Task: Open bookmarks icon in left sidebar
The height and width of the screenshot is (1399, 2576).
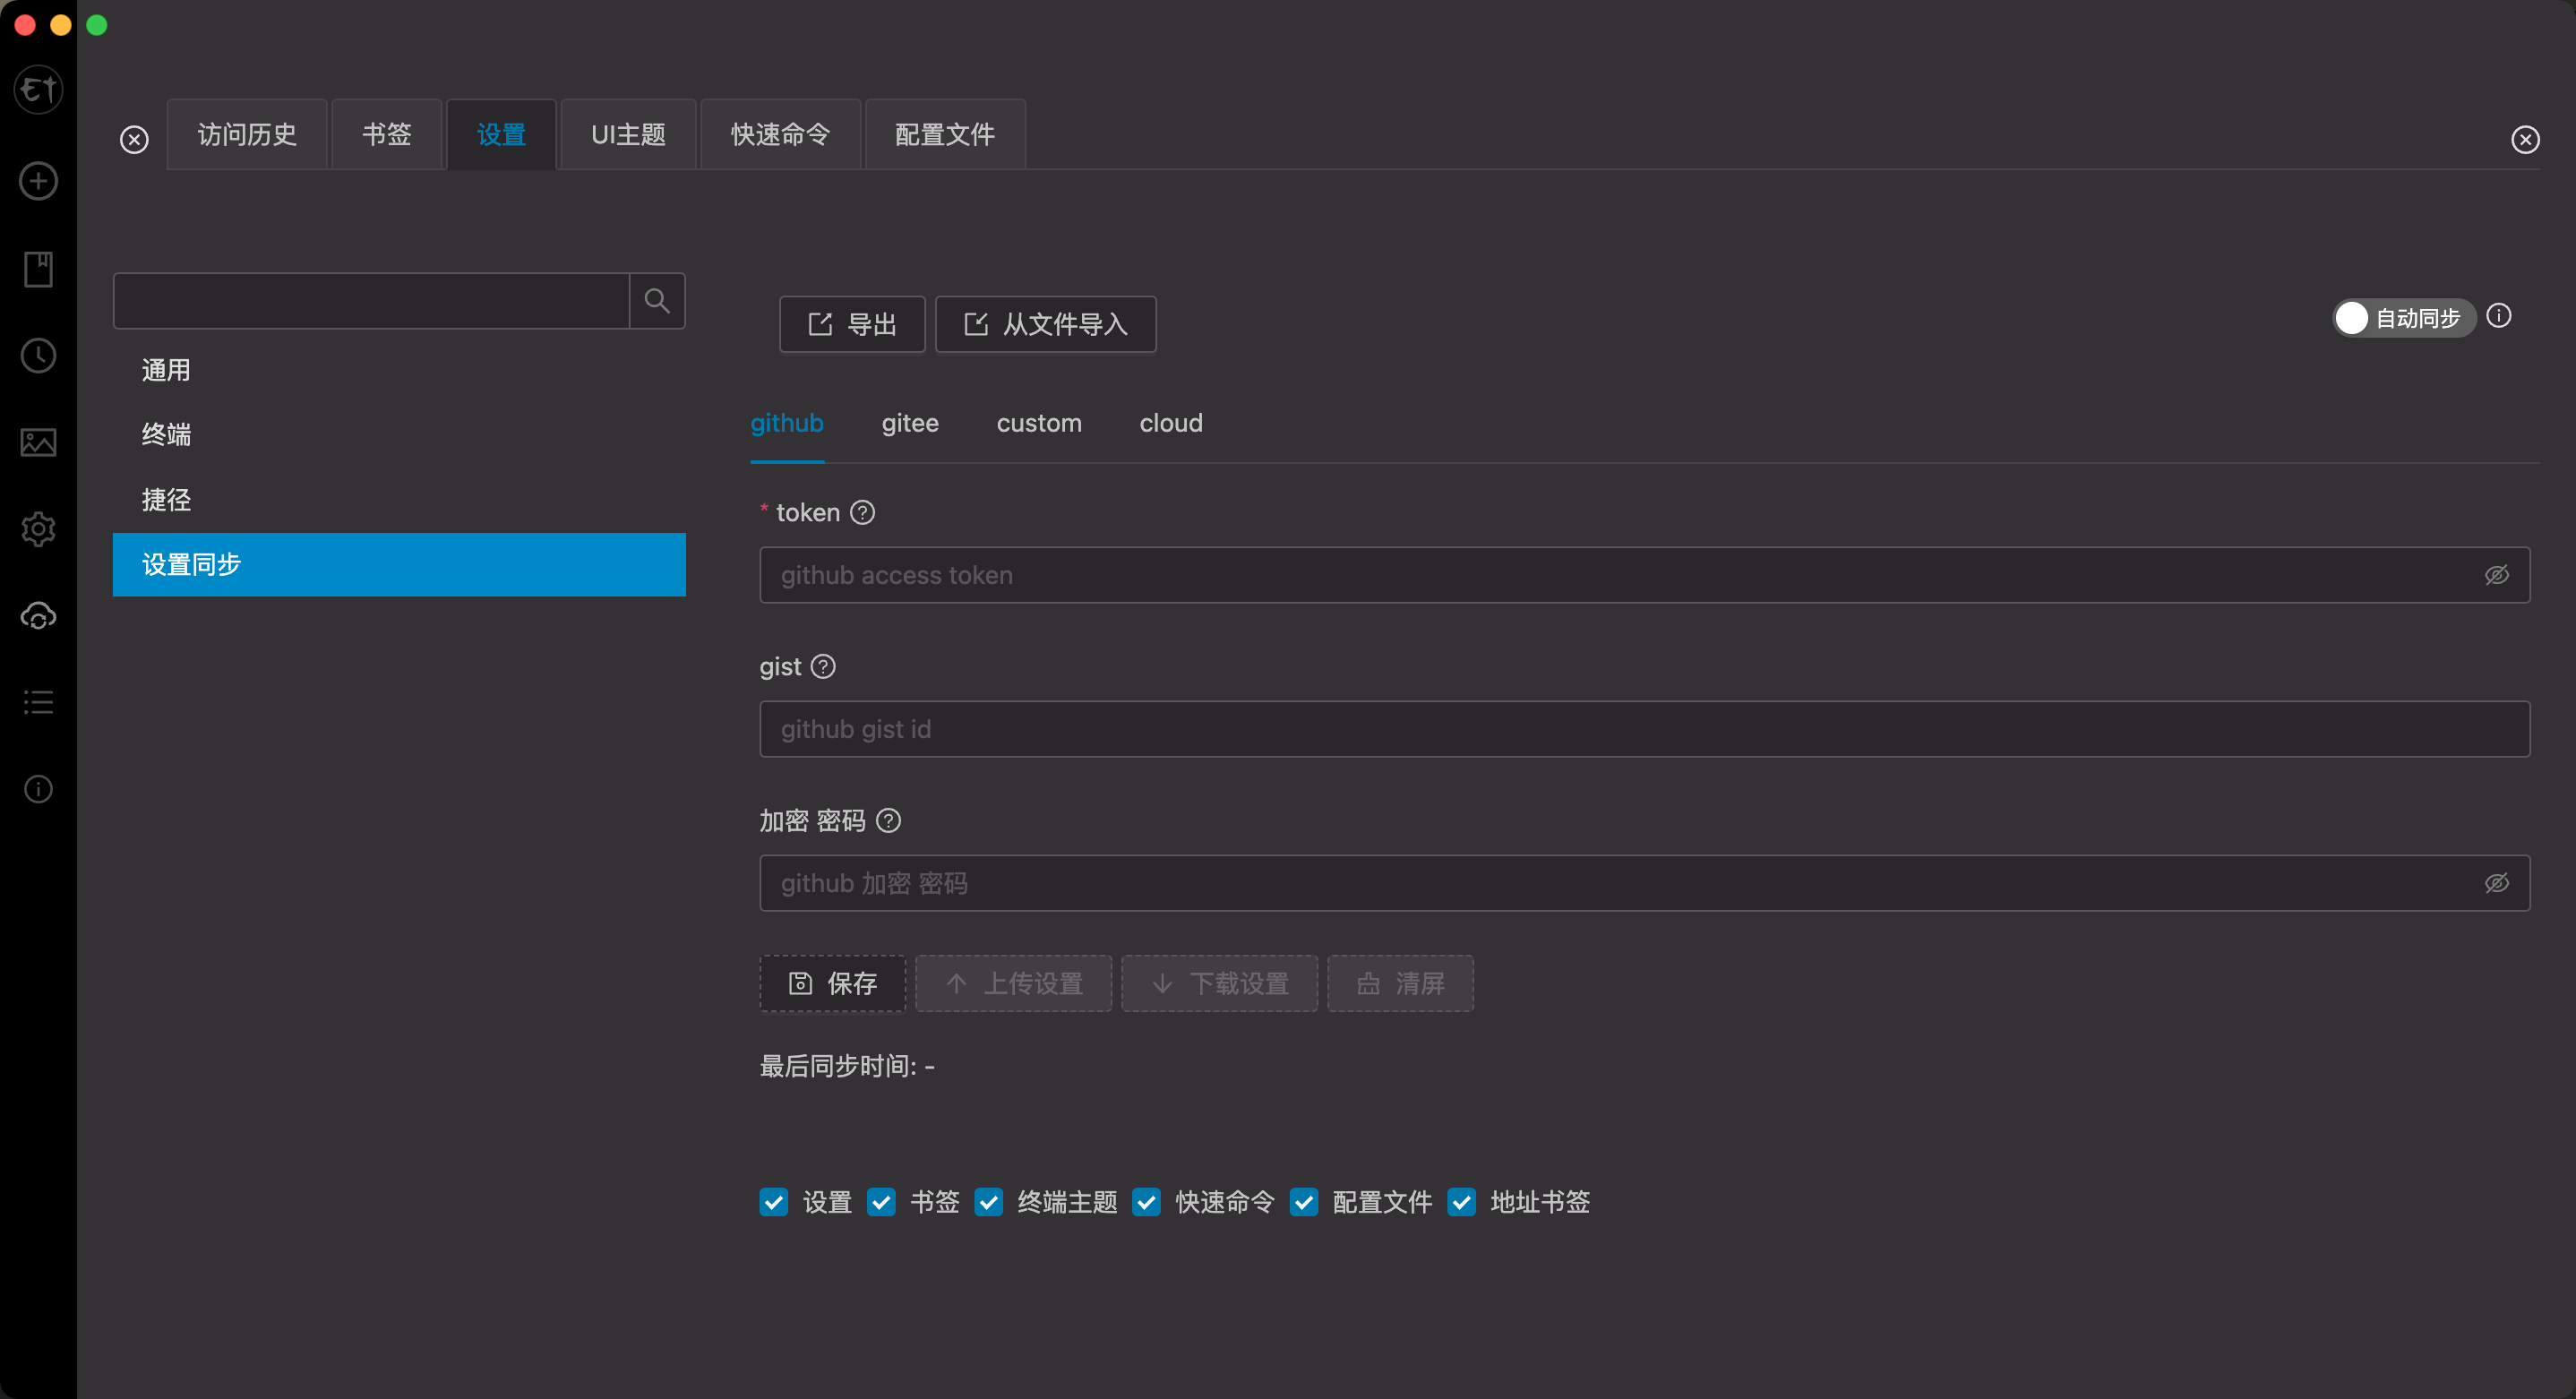Action: 38,269
